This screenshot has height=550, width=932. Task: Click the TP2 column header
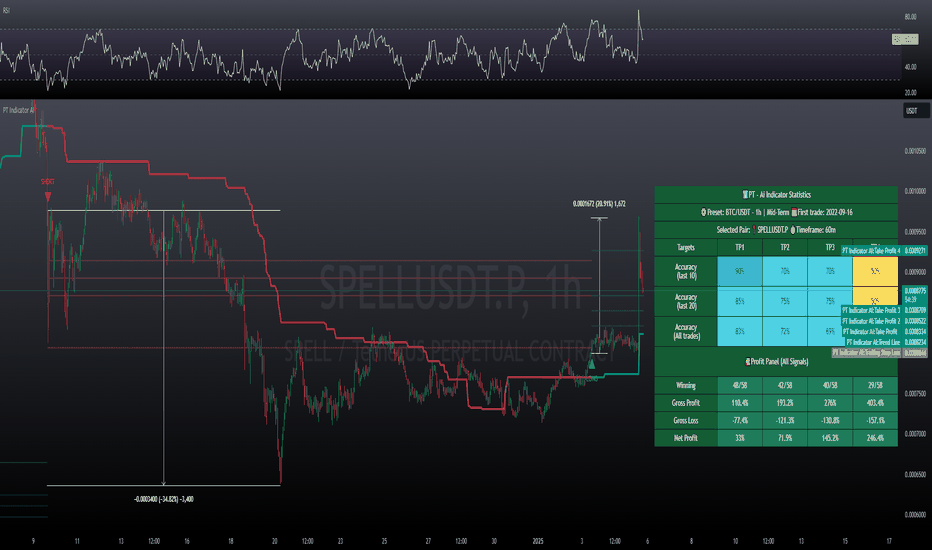point(785,247)
